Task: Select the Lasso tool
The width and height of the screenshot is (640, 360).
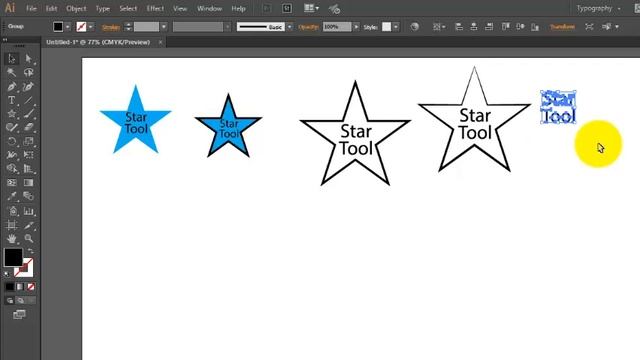Action: point(28,73)
